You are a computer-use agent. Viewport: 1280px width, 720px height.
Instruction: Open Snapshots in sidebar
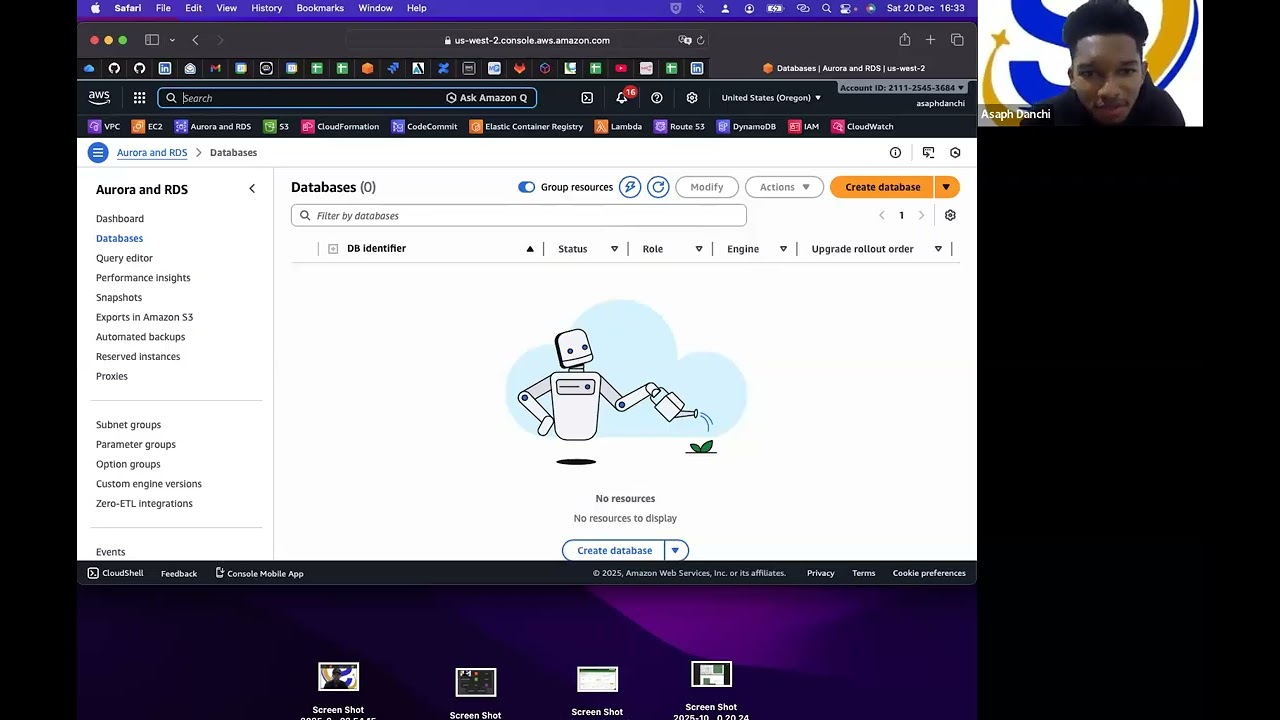(x=119, y=298)
